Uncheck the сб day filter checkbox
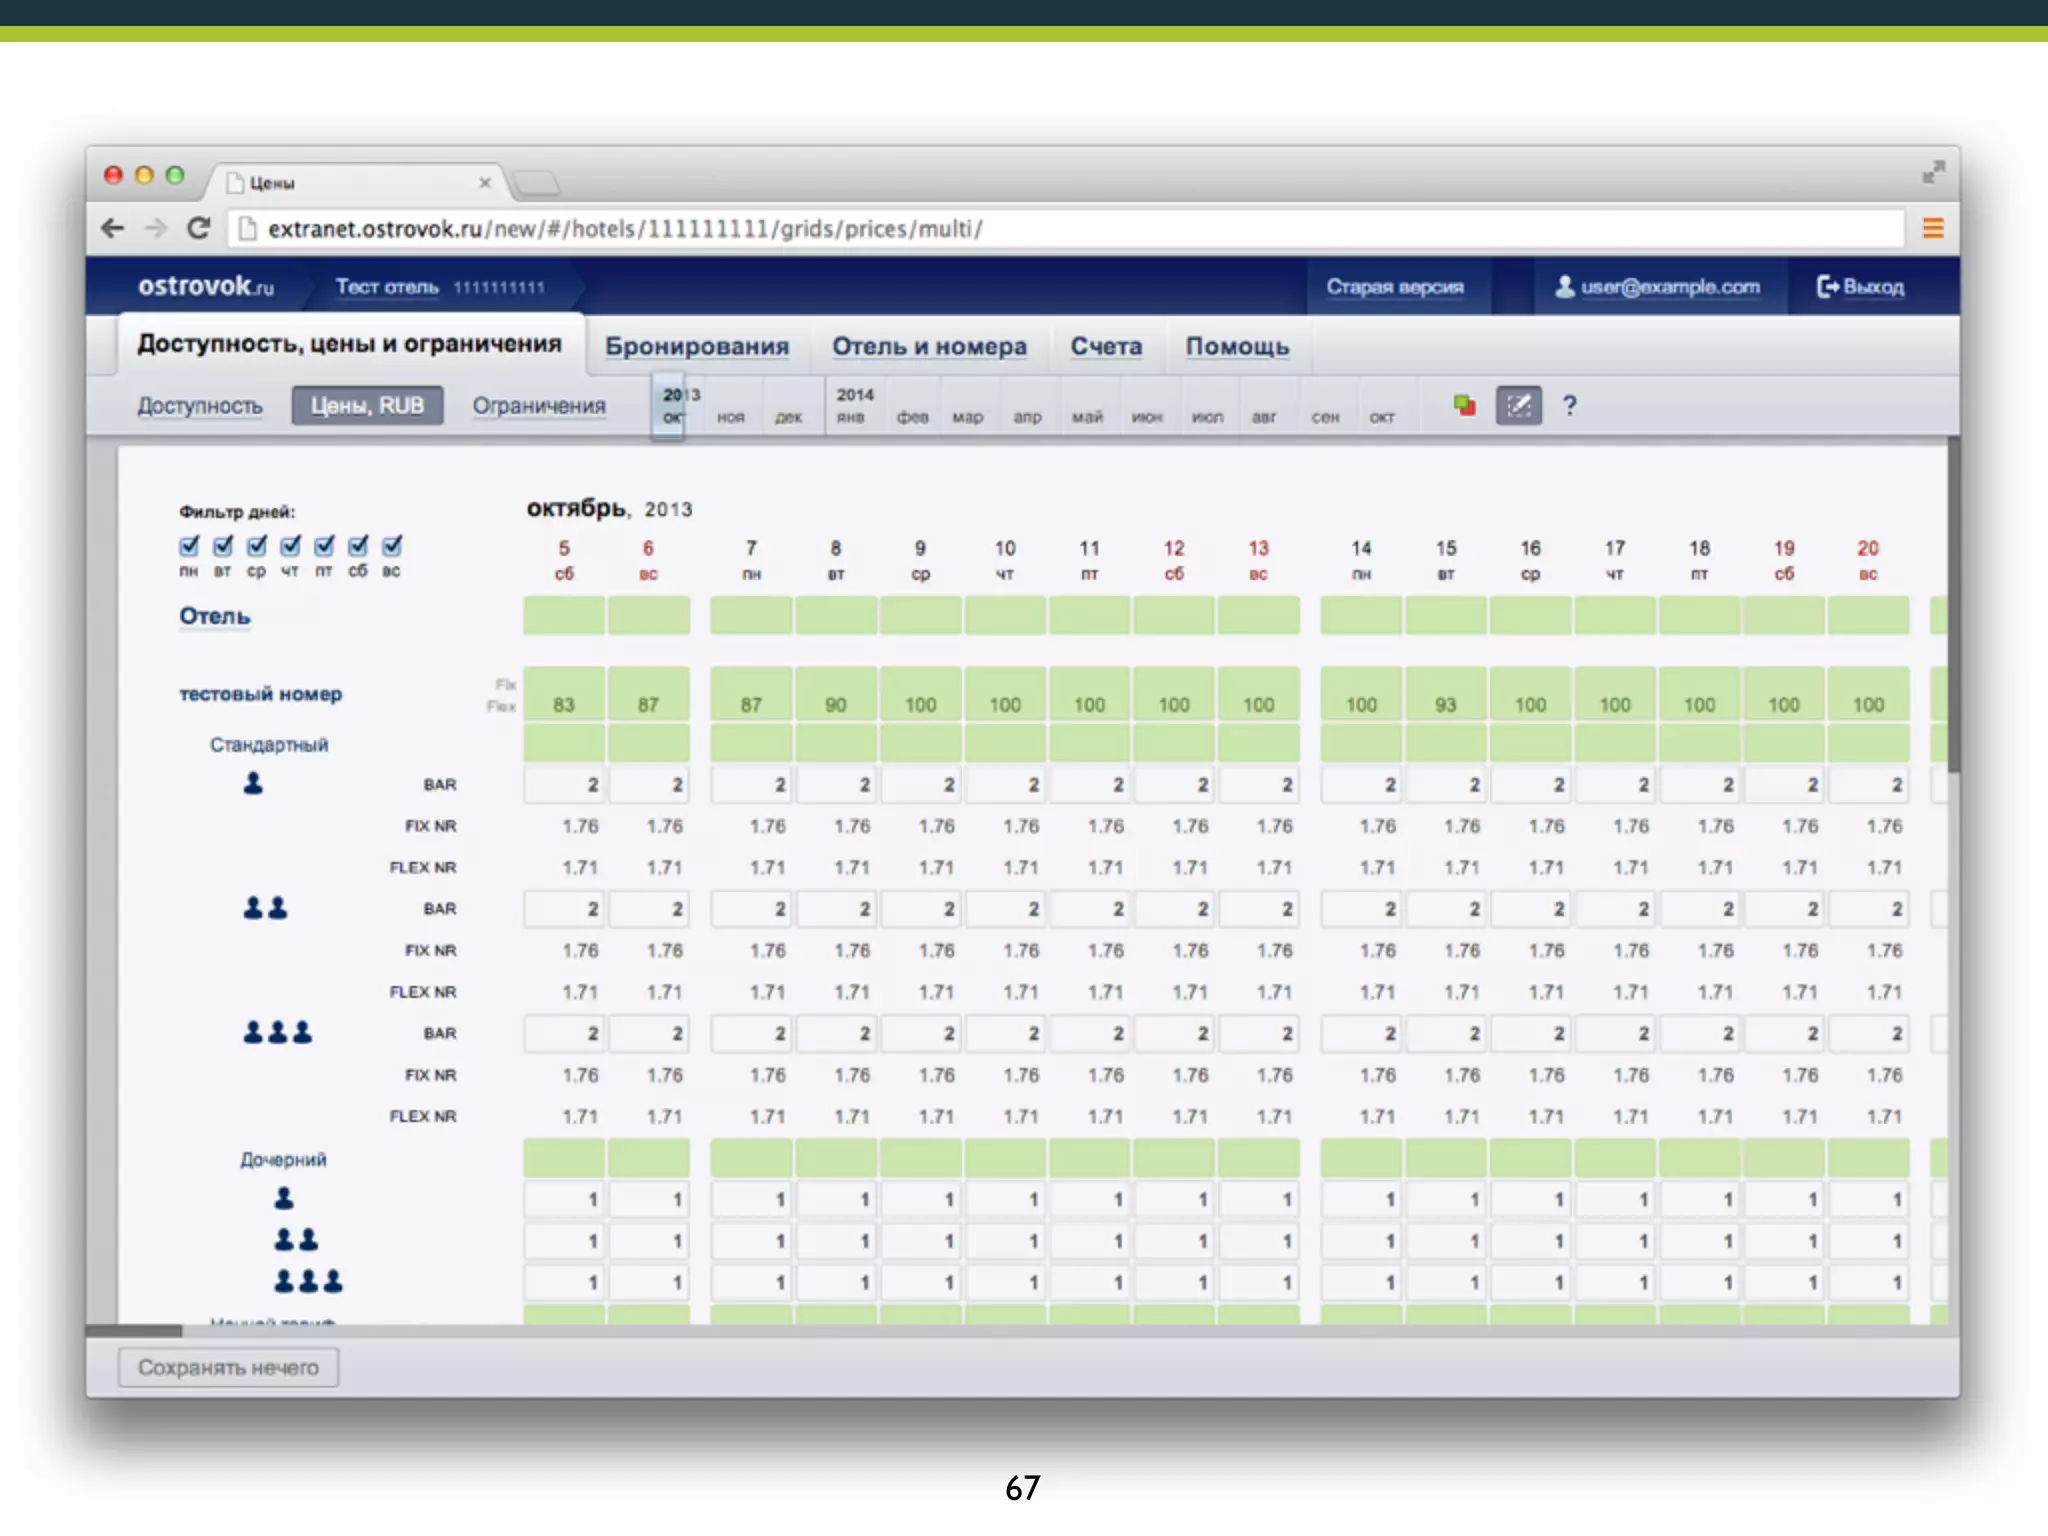Screen dimensions: 2048x1536 358,546
